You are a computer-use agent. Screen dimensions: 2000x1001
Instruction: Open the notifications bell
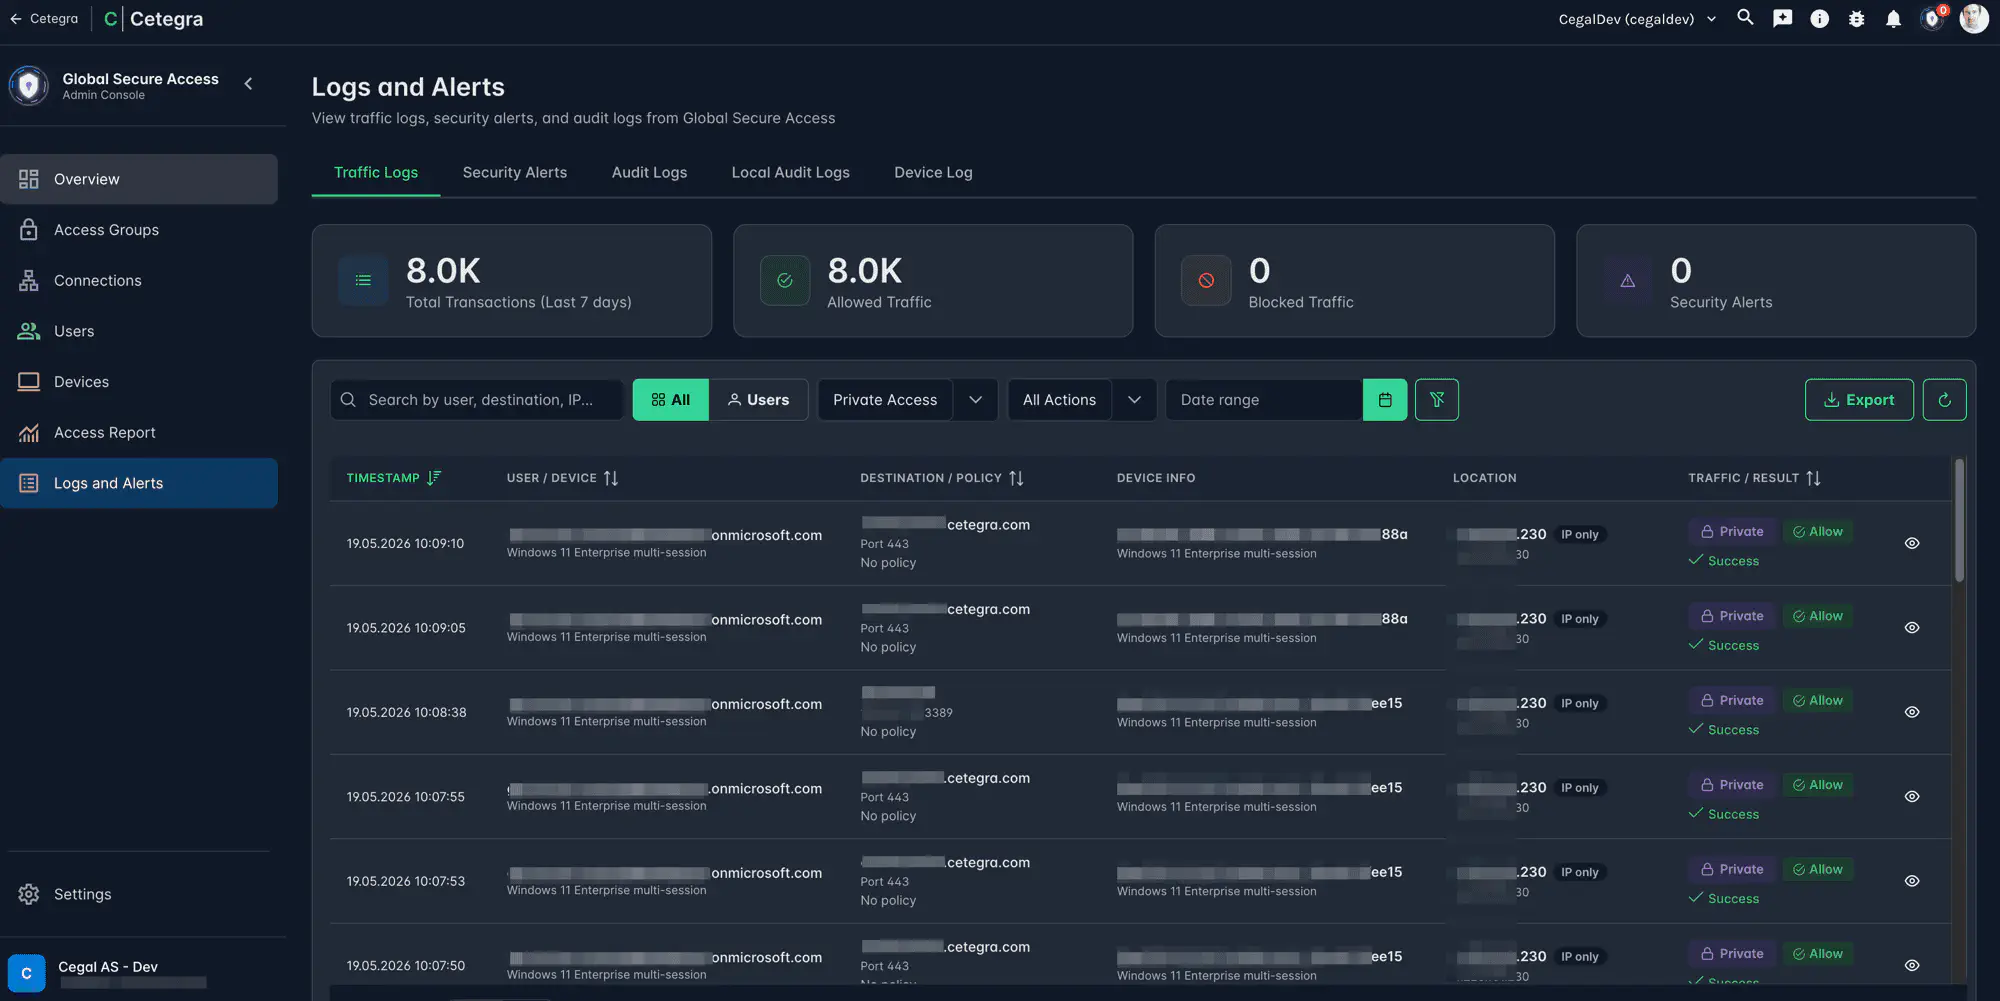tap(1893, 19)
